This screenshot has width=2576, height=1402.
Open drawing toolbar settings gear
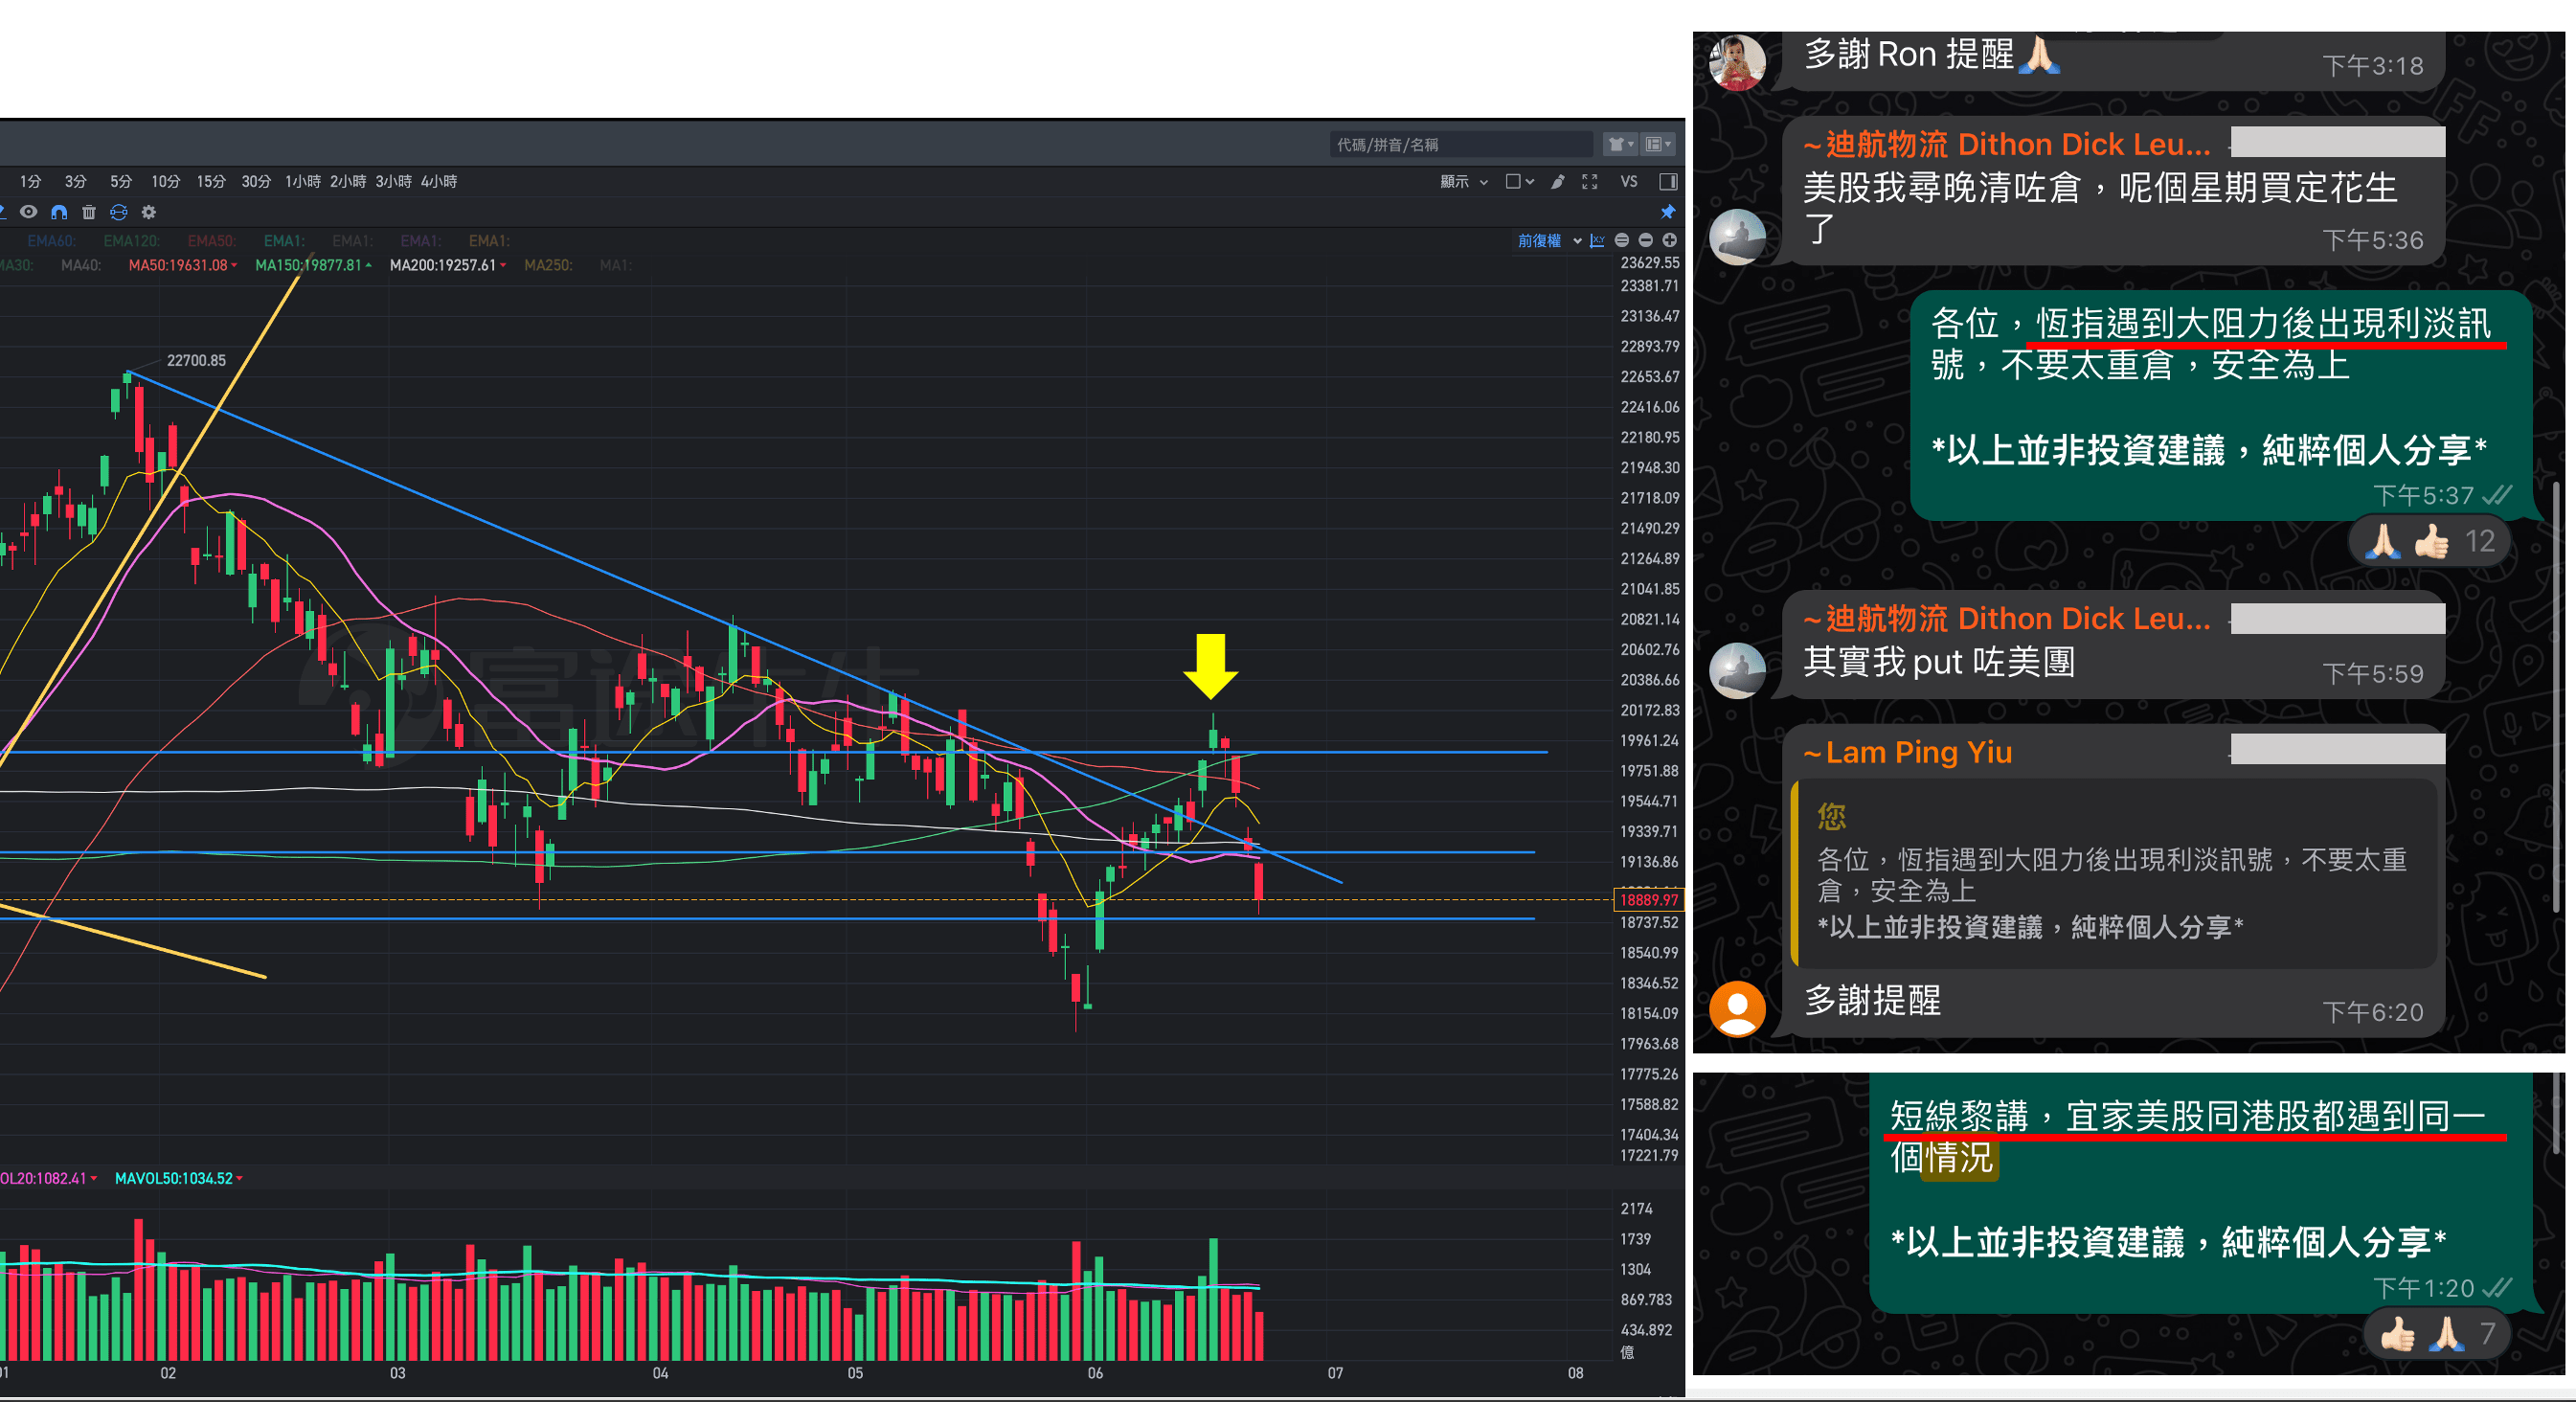pyautogui.click(x=149, y=212)
